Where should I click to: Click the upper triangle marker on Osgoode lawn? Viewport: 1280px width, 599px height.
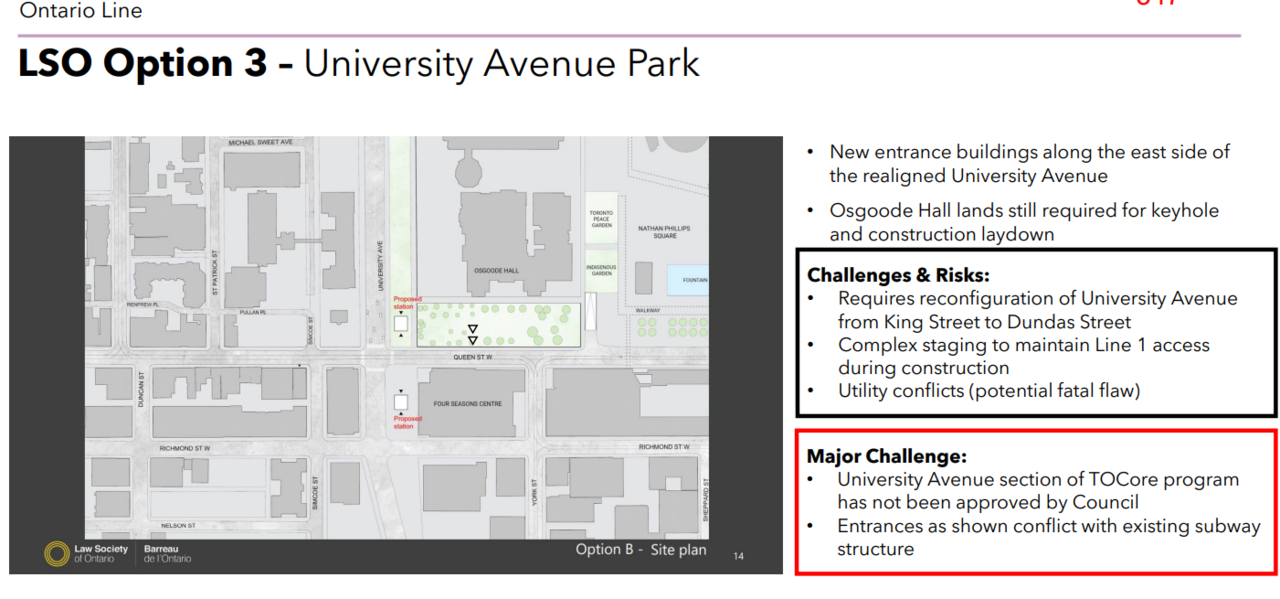point(473,329)
